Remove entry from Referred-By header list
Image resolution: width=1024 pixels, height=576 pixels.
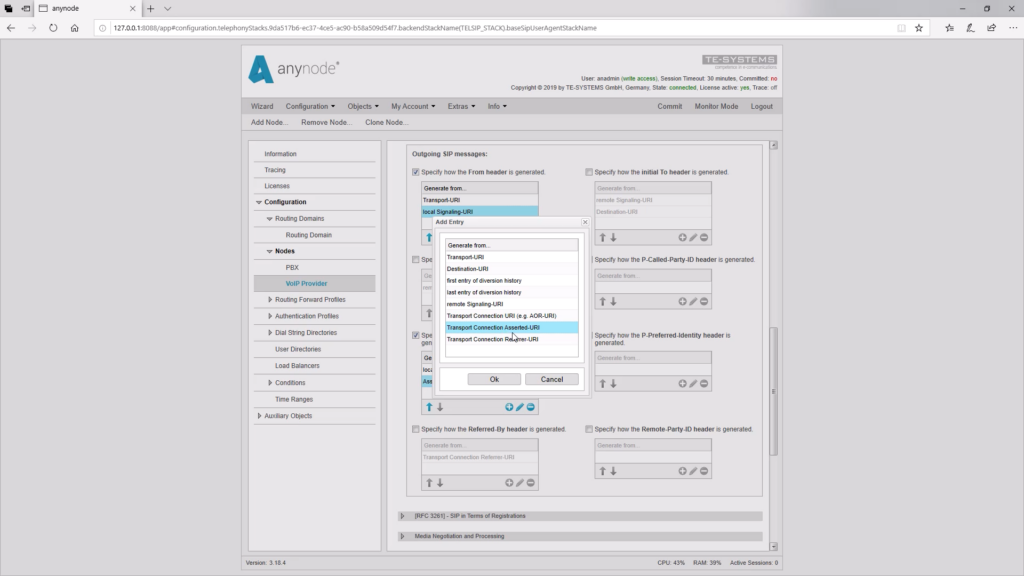531,483
